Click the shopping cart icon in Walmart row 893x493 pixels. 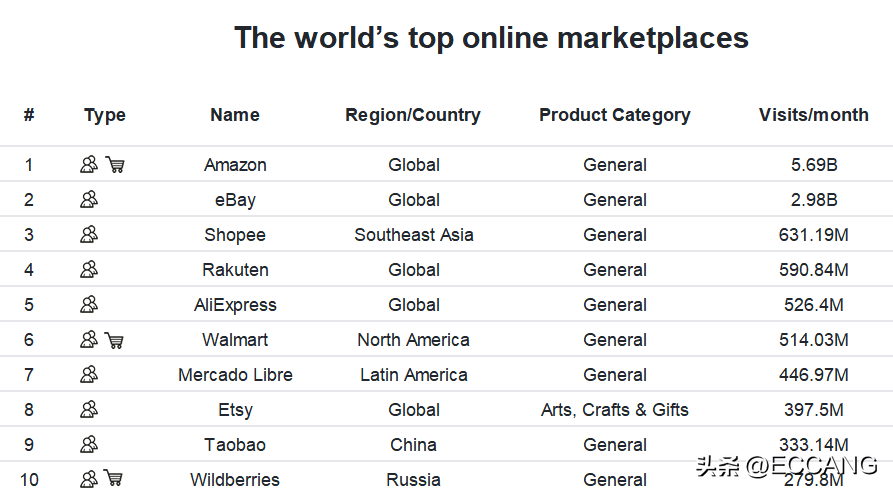tap(114, 340)
